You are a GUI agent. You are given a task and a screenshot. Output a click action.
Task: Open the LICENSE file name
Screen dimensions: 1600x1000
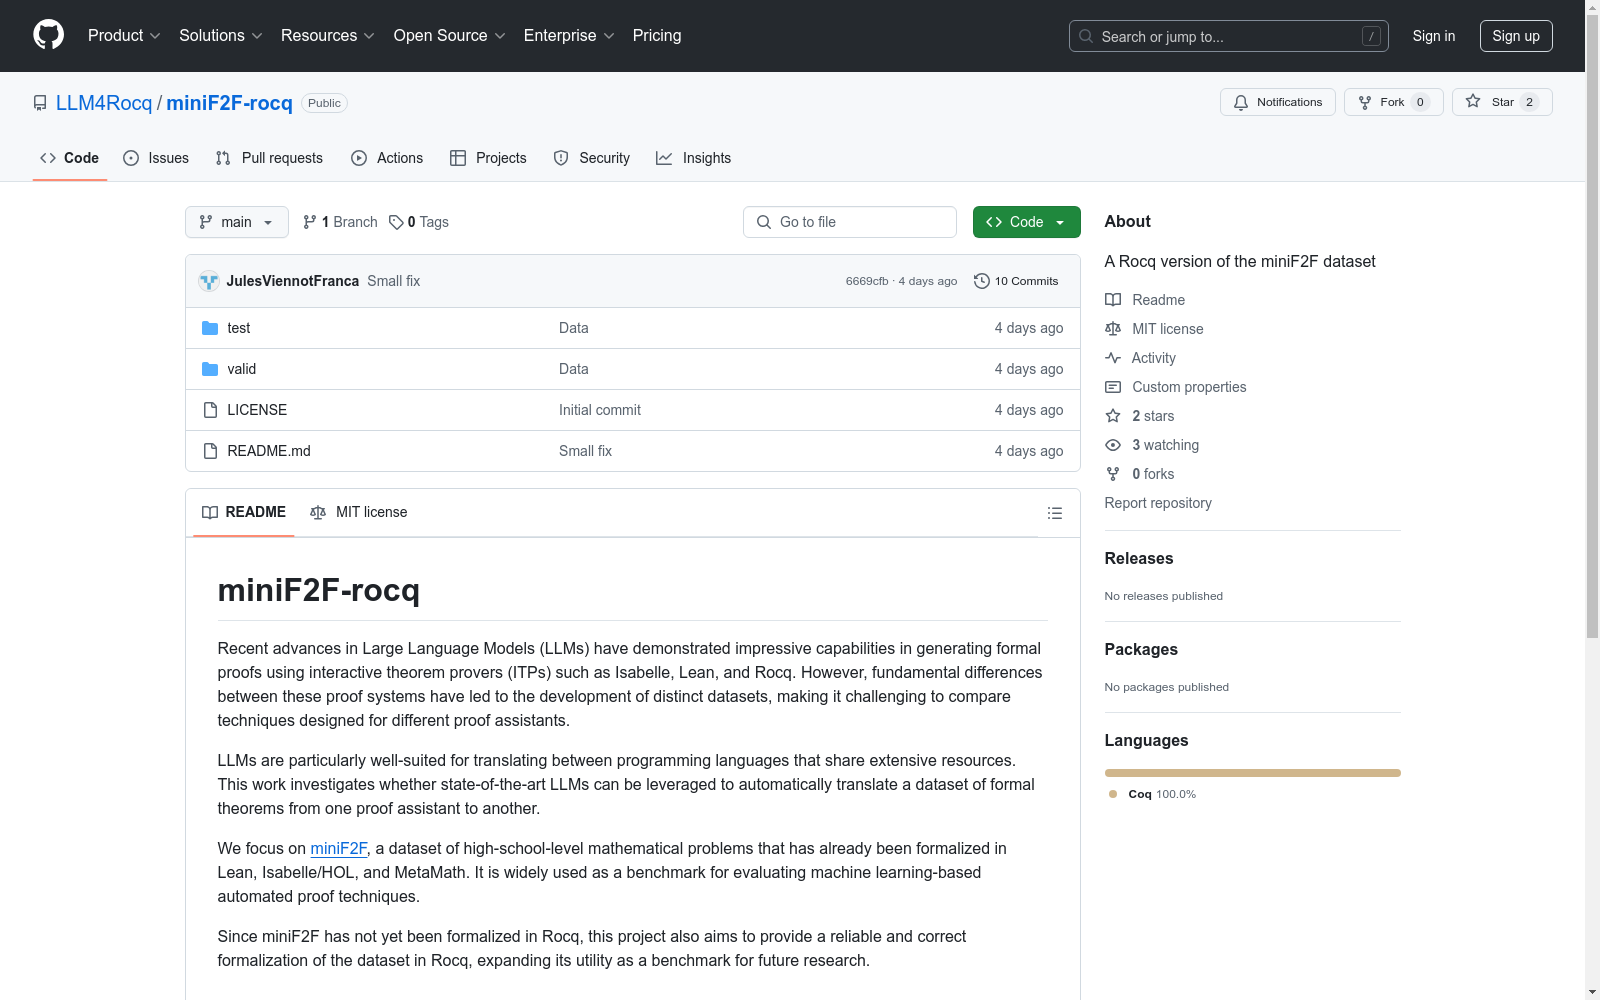[257, 410]
